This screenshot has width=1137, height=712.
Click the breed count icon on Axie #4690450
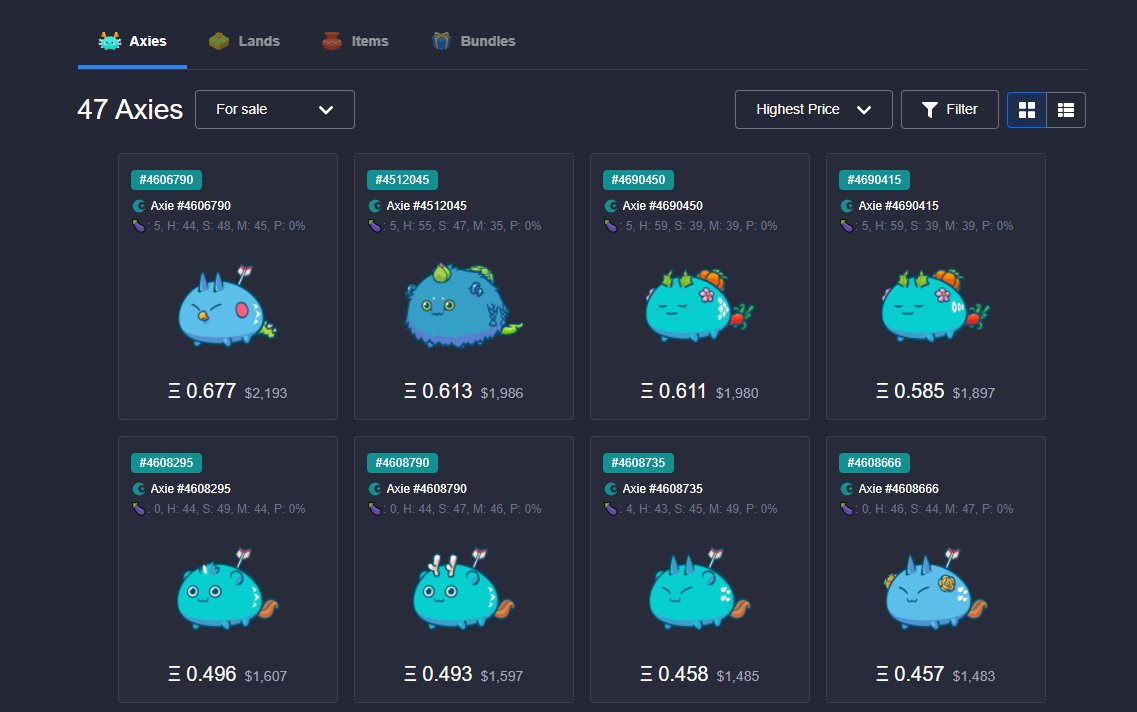[x=611, y=225]
